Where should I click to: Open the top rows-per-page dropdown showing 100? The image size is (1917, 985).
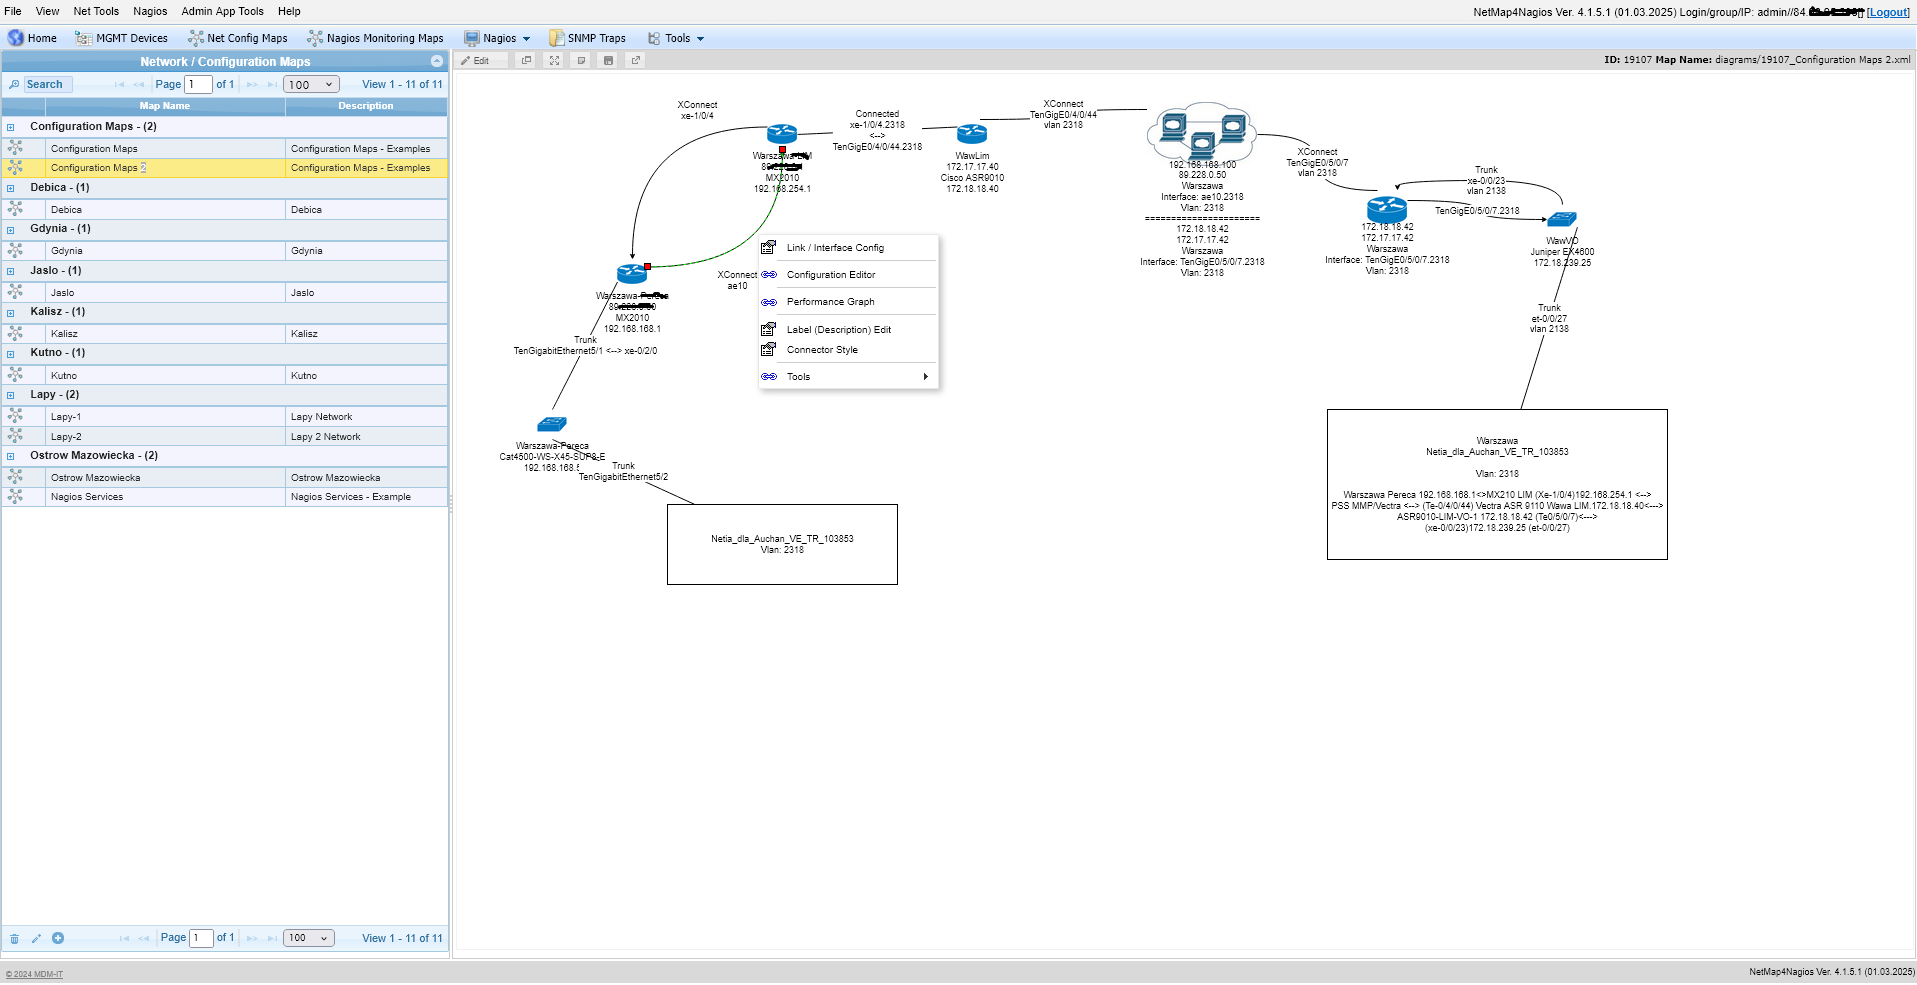click(311, 85)
